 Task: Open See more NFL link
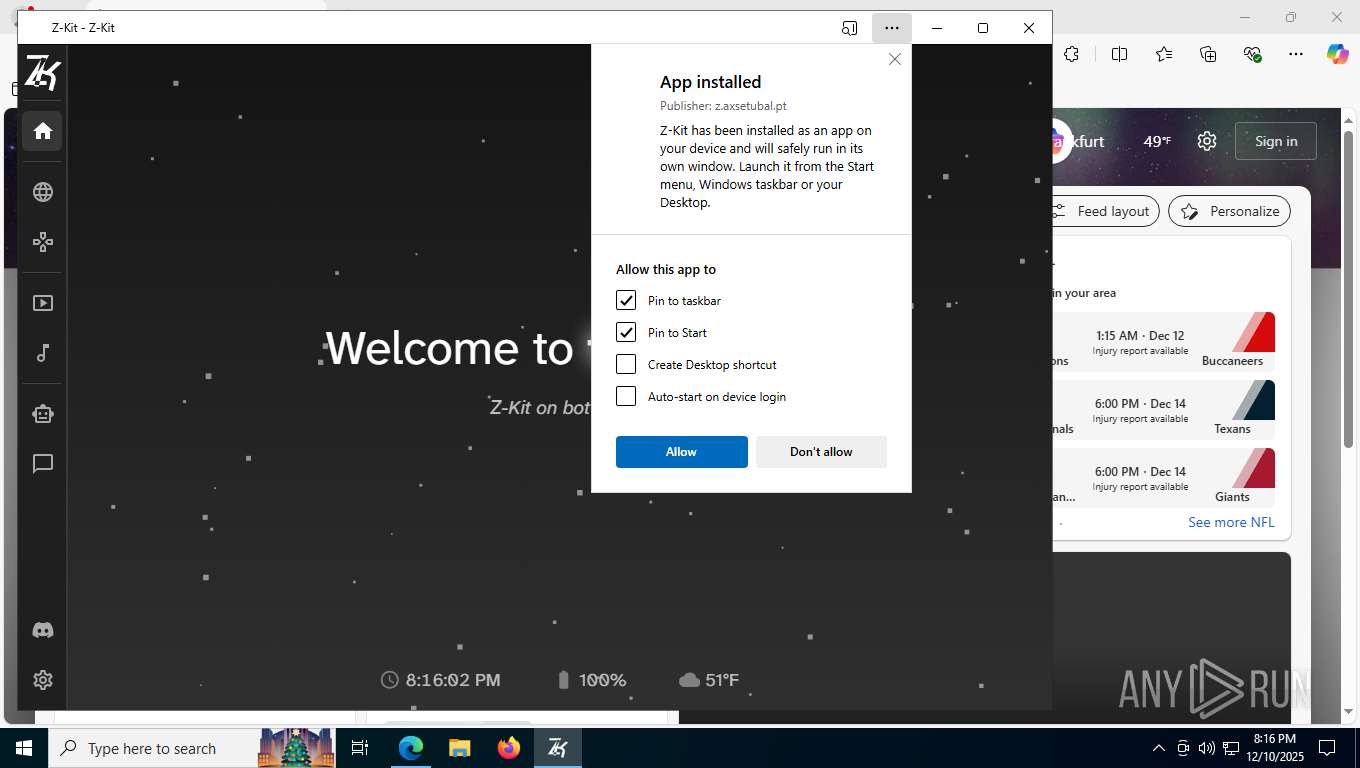[1231, 522]
